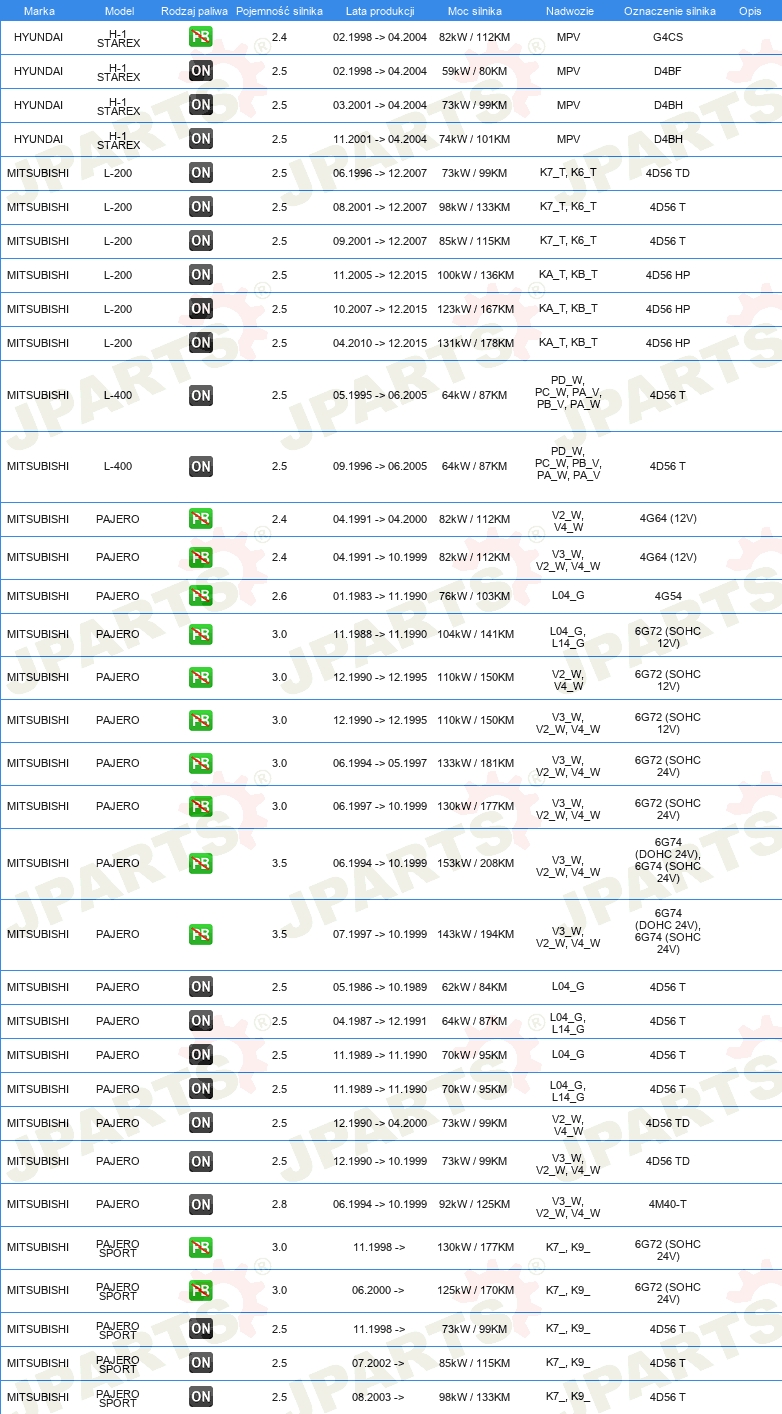The height and width of the screenshot is (1414, 782).
Task: Click the '10.2007 -> 12.2015' production years cell
Action: coord(380,309)
